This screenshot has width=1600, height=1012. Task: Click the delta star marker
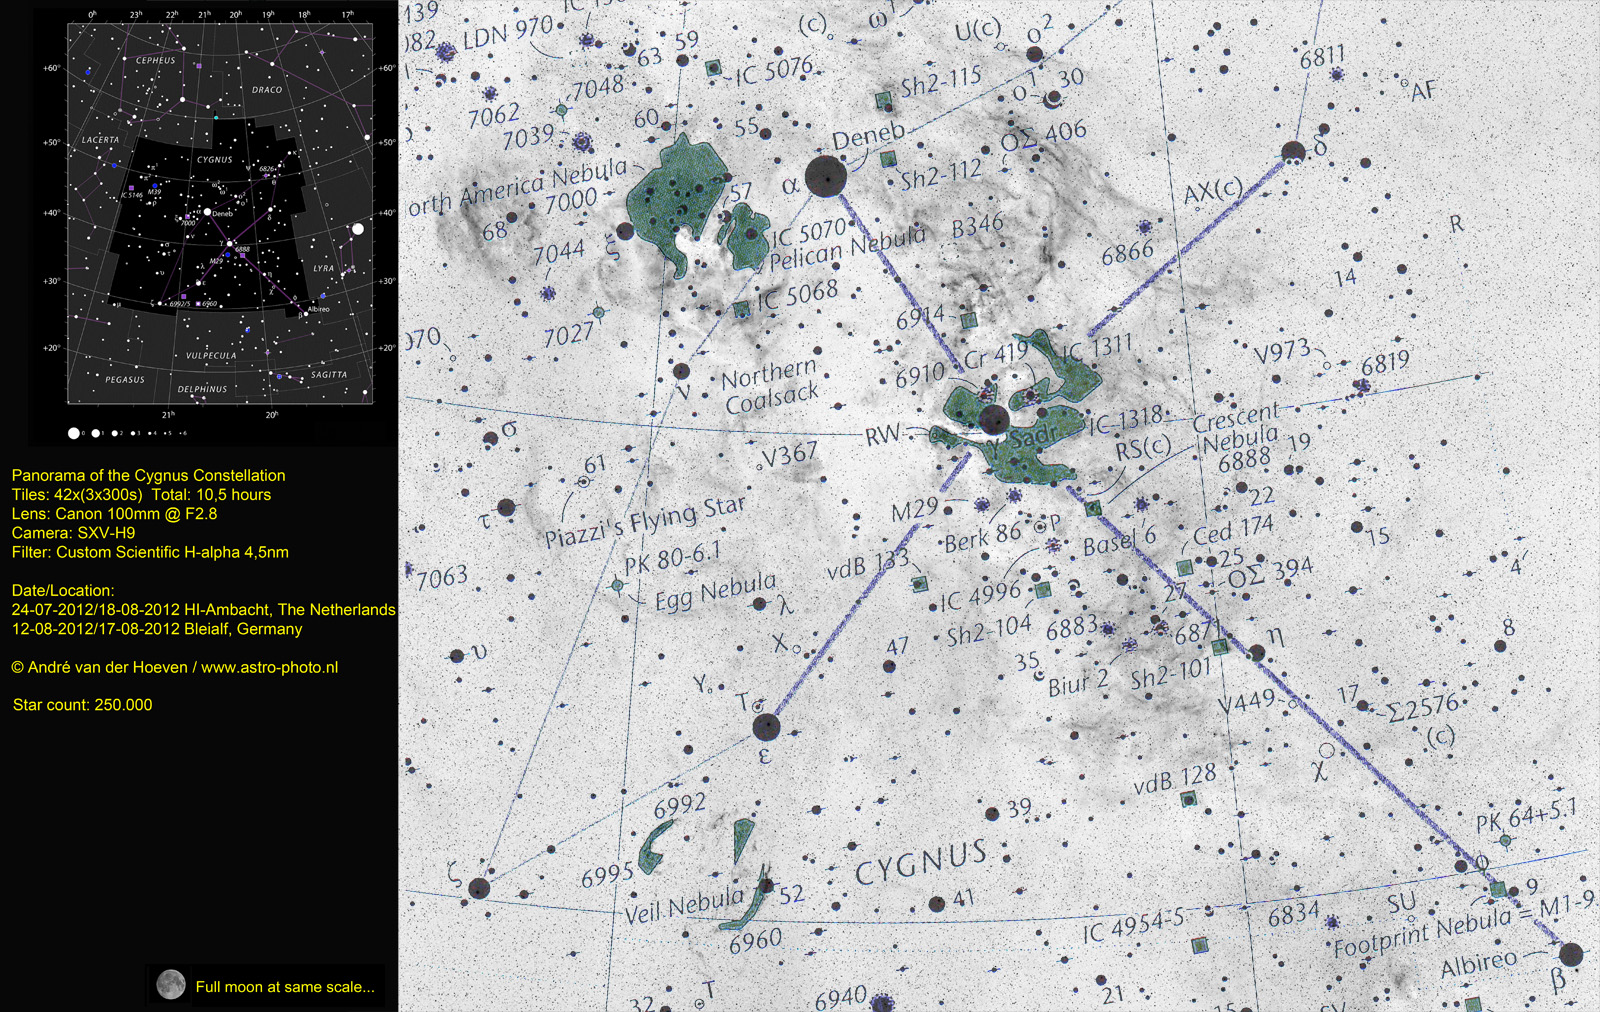[1293, 152]
